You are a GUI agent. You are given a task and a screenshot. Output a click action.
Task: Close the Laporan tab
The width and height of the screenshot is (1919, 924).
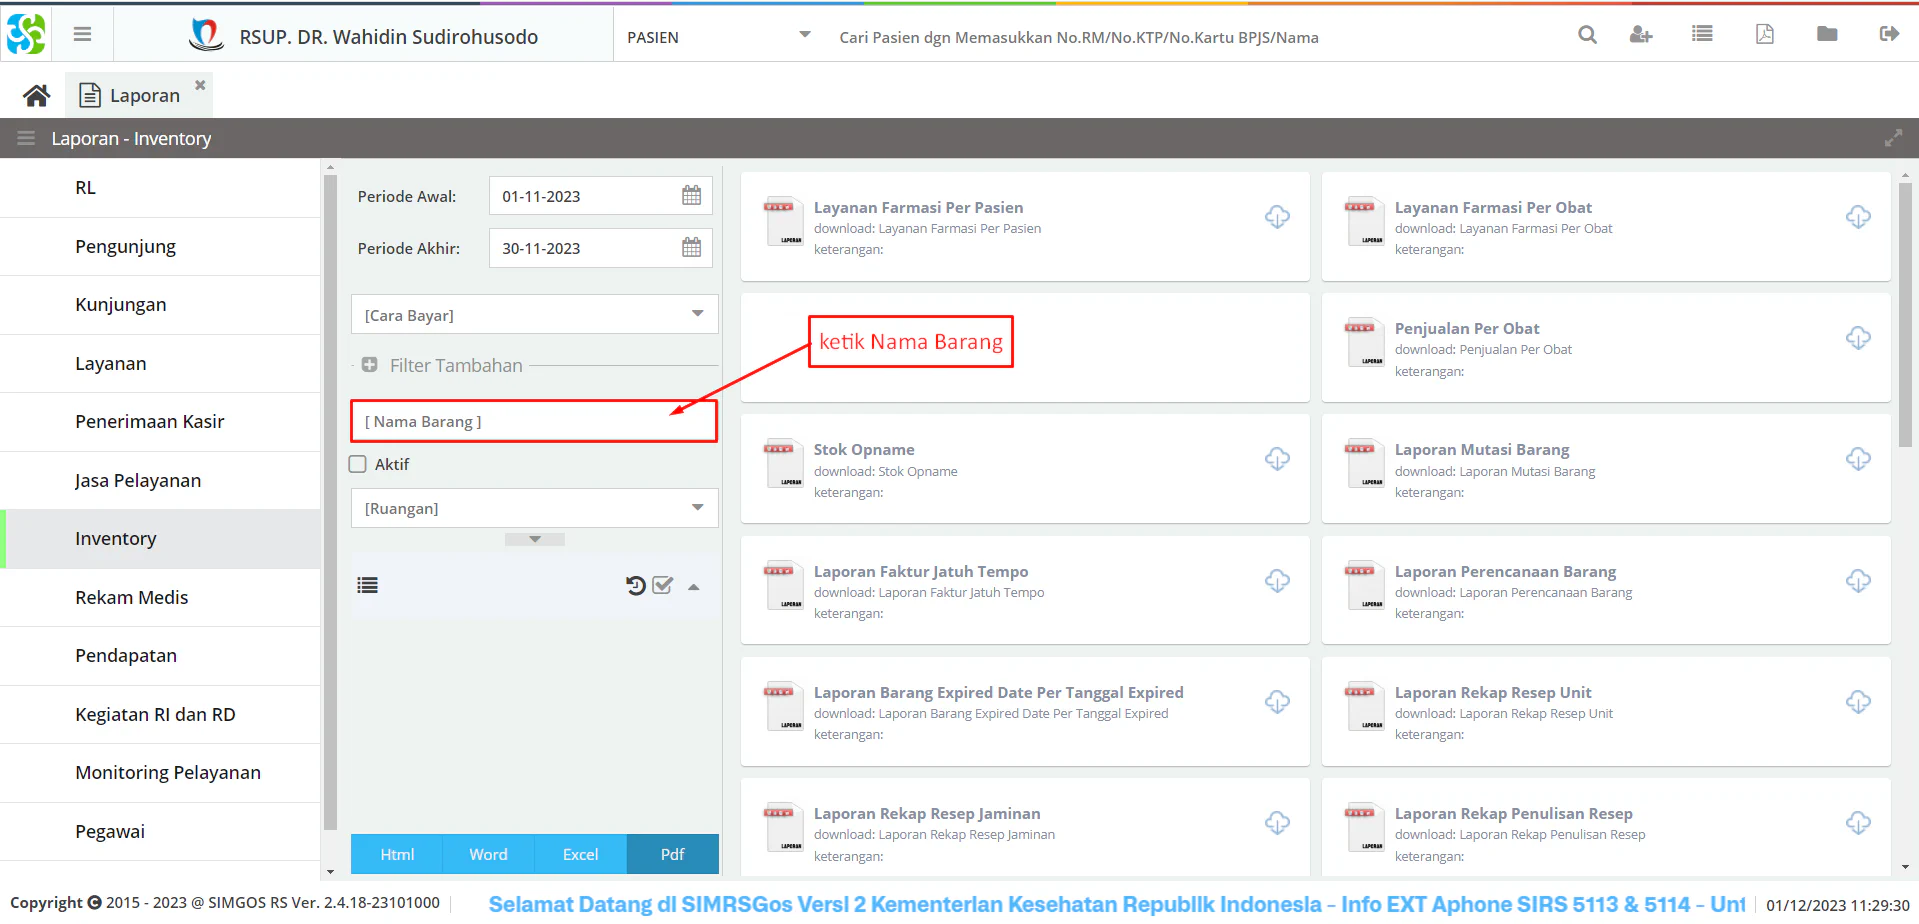pos(200,85)
